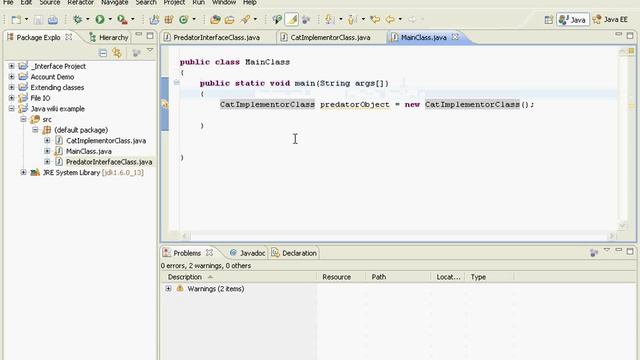This screenshot has width=640, height=360.
Task: Switch to CatImplementorClass.java editor tab
Action: point(330,37)
